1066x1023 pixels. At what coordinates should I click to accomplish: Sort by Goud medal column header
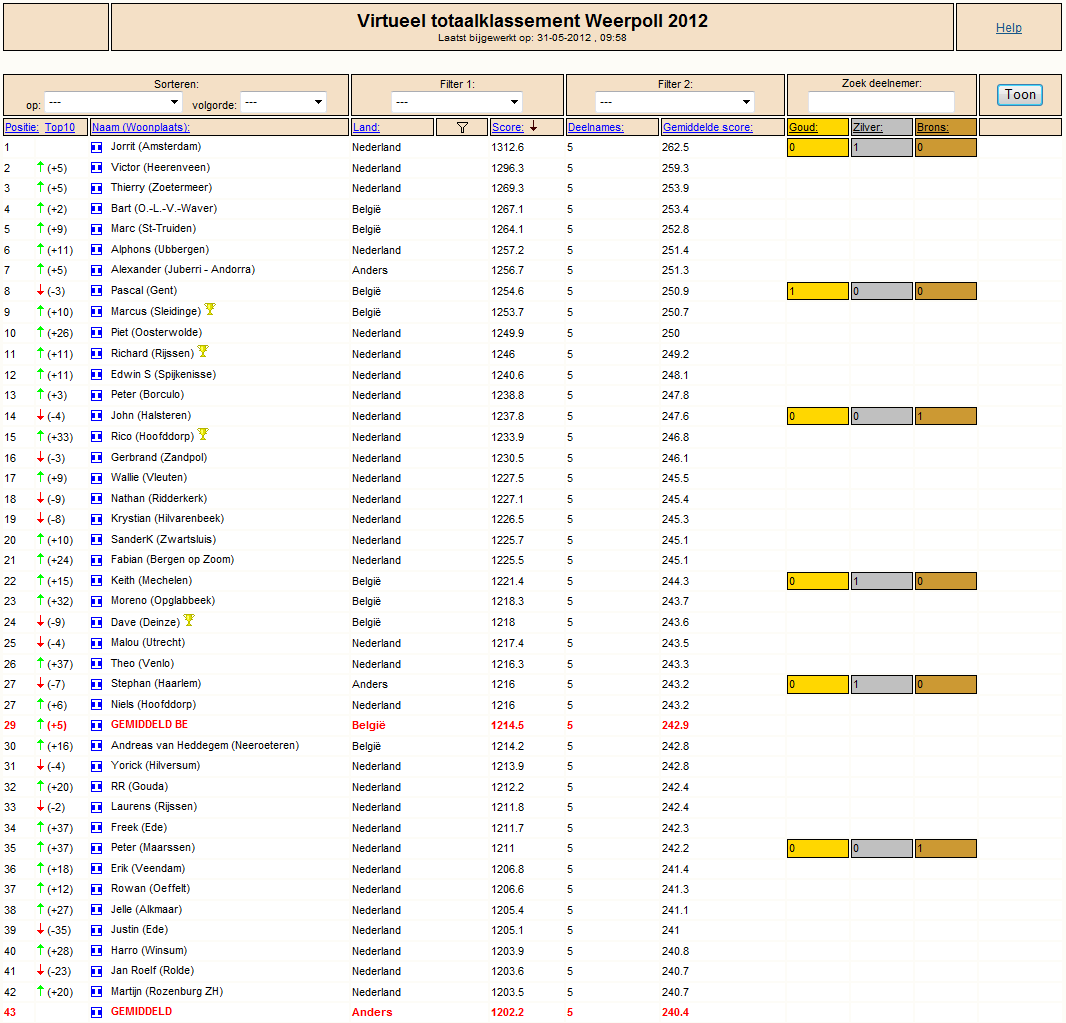coord(803,127)
